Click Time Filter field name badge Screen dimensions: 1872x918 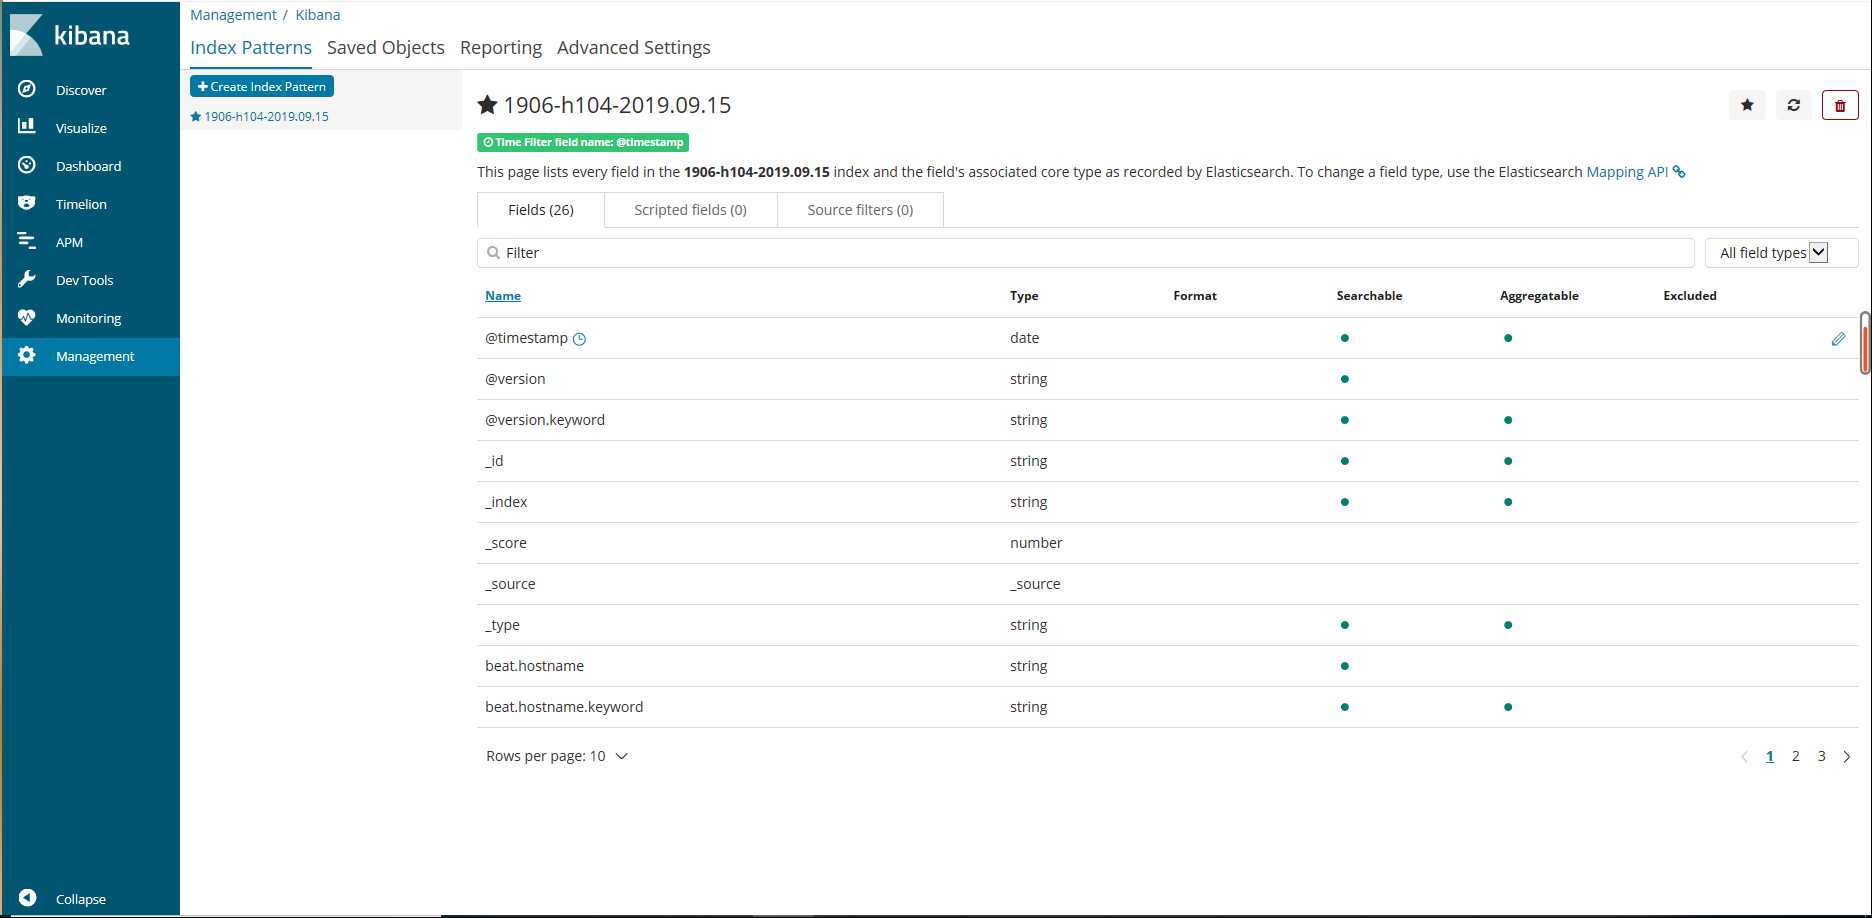583,142
